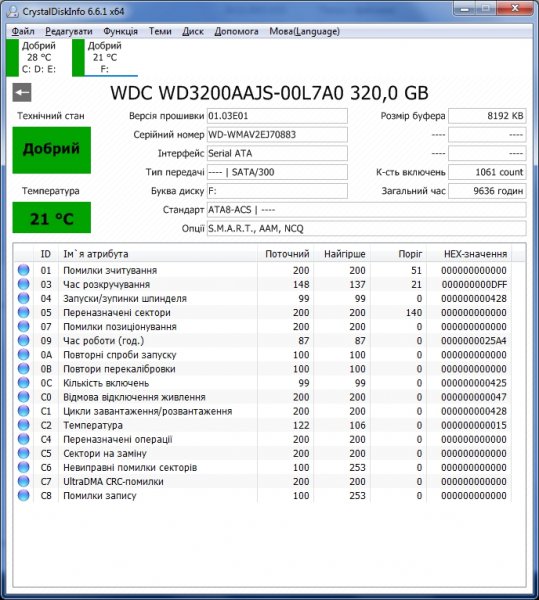Click status orb for 01 Помилки зчитування
Screen dimensions: 539x600
coord(23,270)
